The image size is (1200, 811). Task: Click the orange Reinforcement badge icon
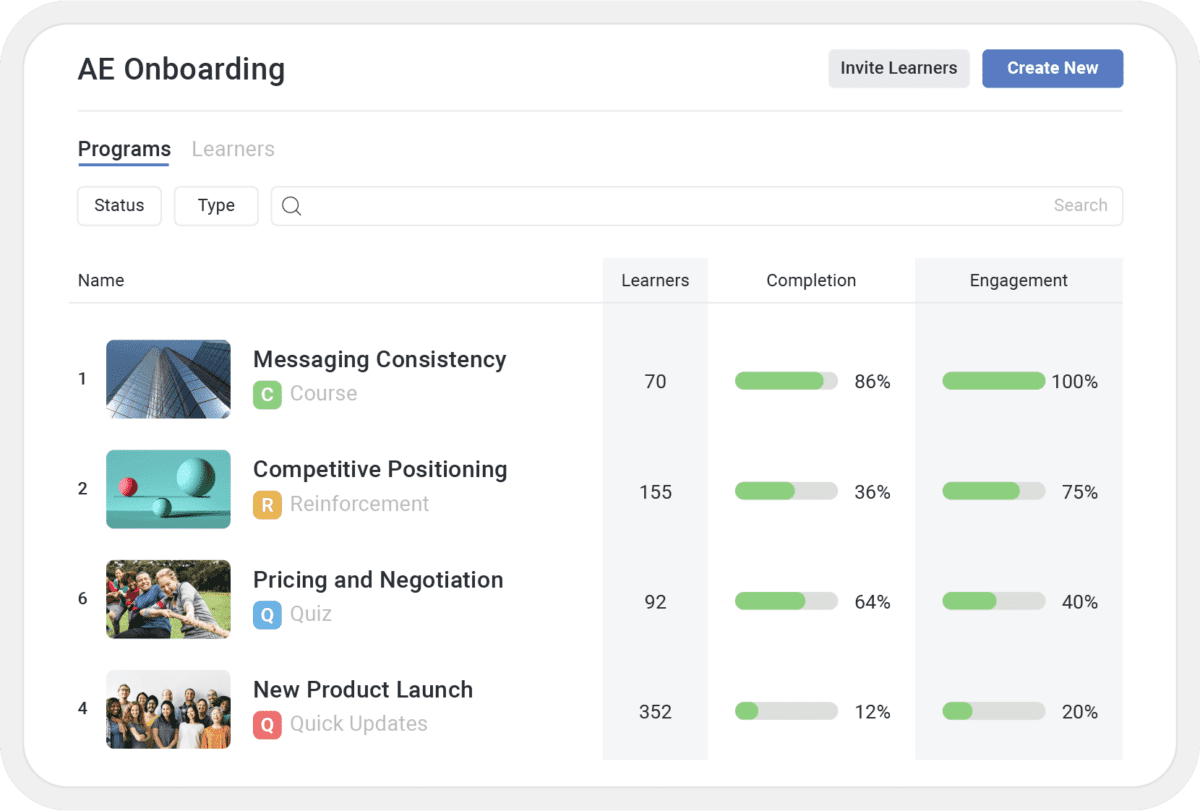(267, 505)
